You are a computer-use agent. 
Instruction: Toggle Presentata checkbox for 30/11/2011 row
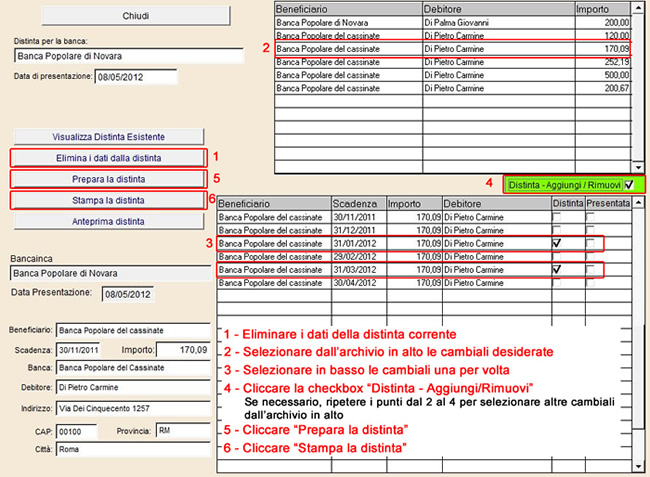pyautogui.click(x=590, y=217)
